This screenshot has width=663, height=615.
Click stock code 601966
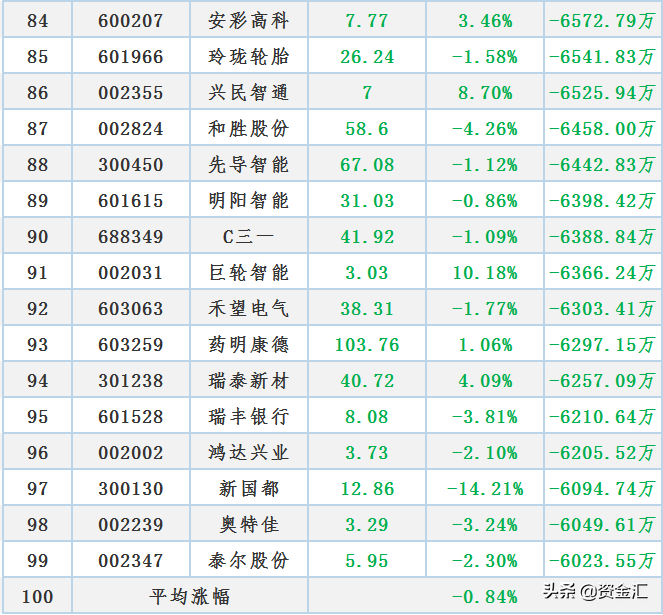tap(131, 56)
